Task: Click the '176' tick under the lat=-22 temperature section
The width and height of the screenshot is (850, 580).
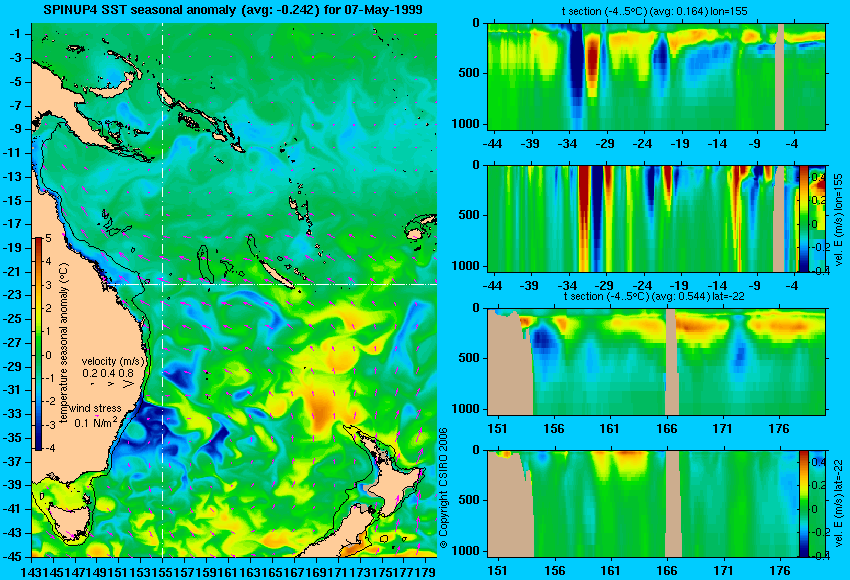Action: pos(780,429)
